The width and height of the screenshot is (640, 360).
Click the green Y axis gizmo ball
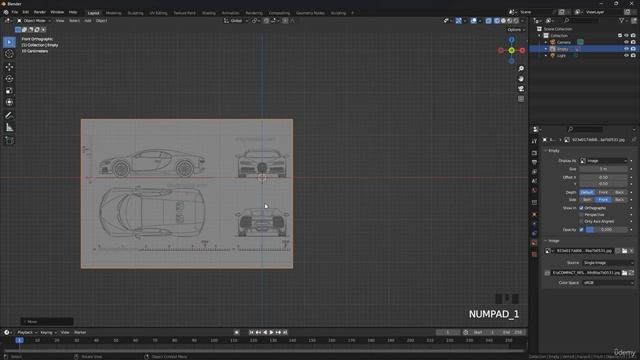511,50
